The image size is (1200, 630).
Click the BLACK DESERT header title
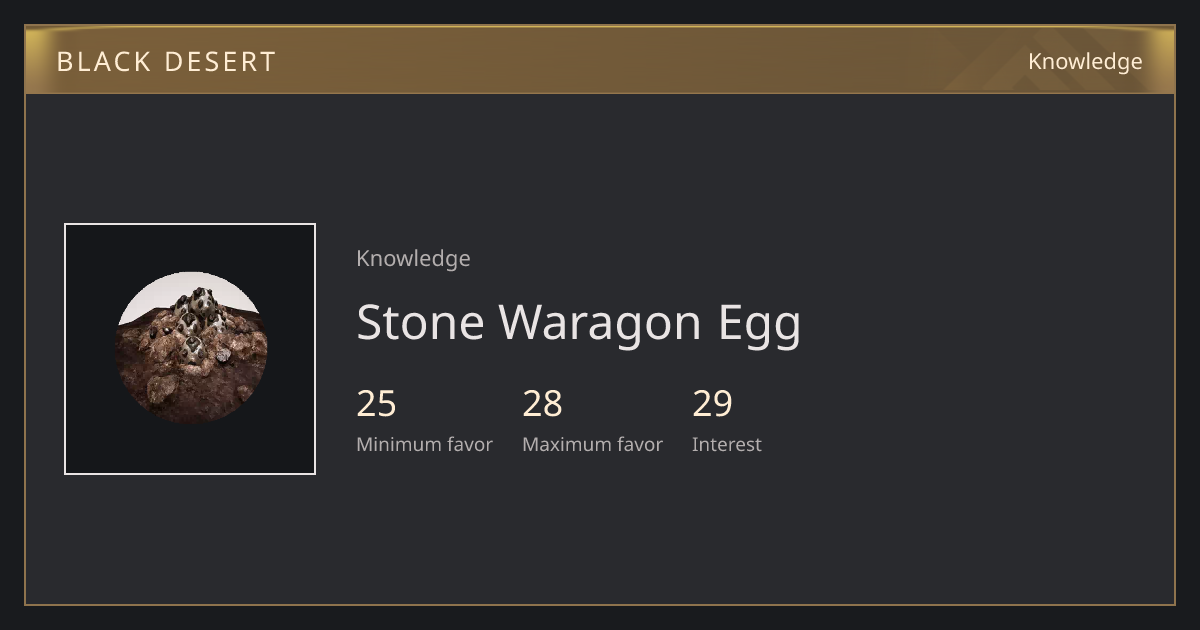tap(166, 61)
